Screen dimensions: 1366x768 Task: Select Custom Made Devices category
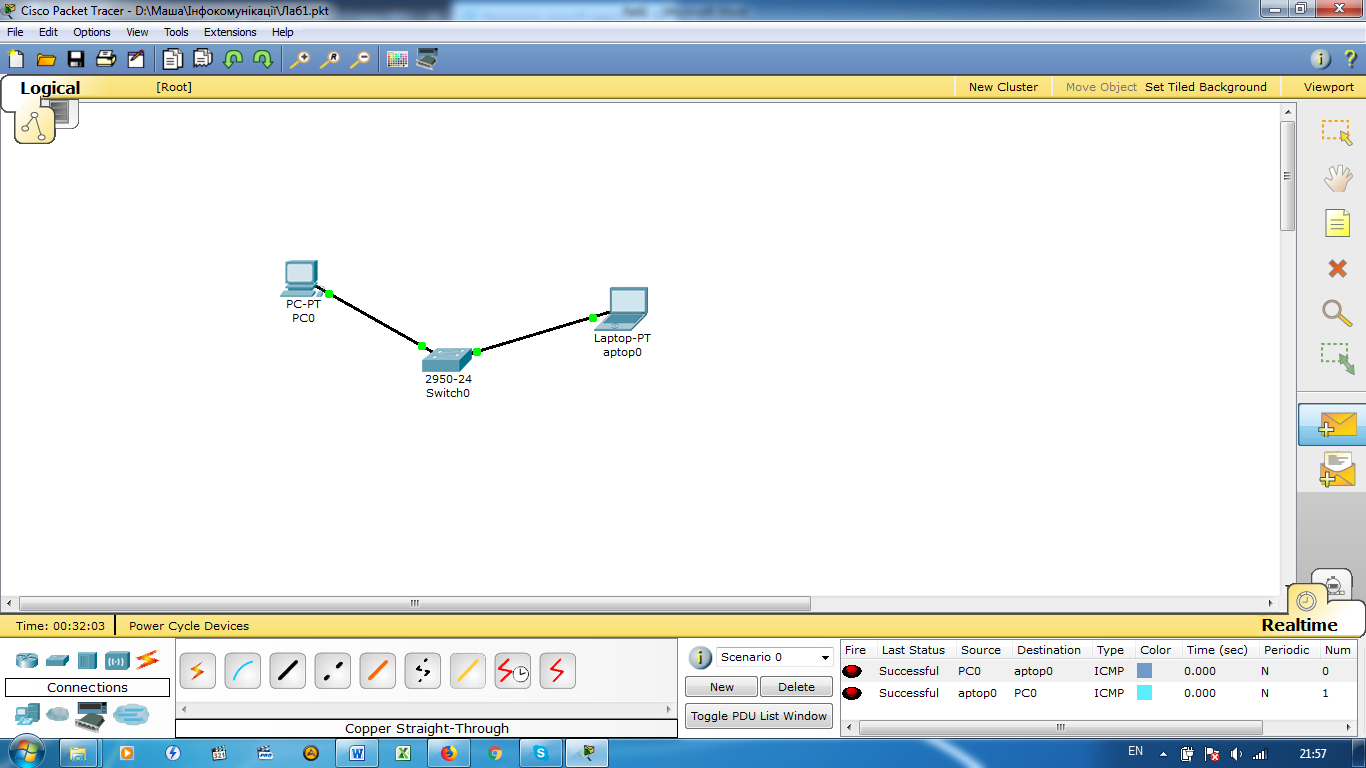click(x=91, y=716)
